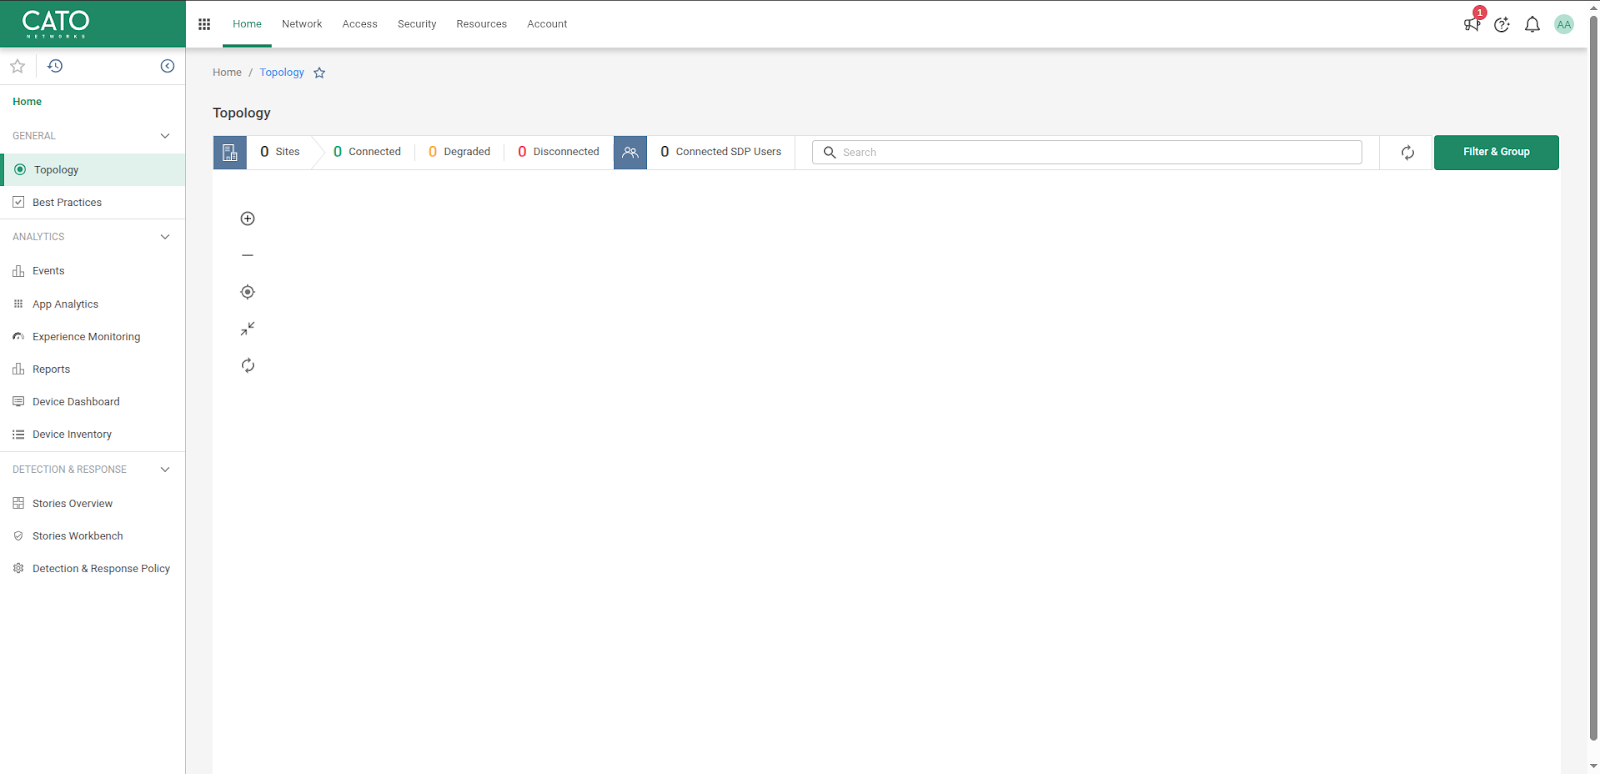1600x774 pixels.
Task: Collapse the DETECTION & RESPONSE section
Action: [165, 470]
